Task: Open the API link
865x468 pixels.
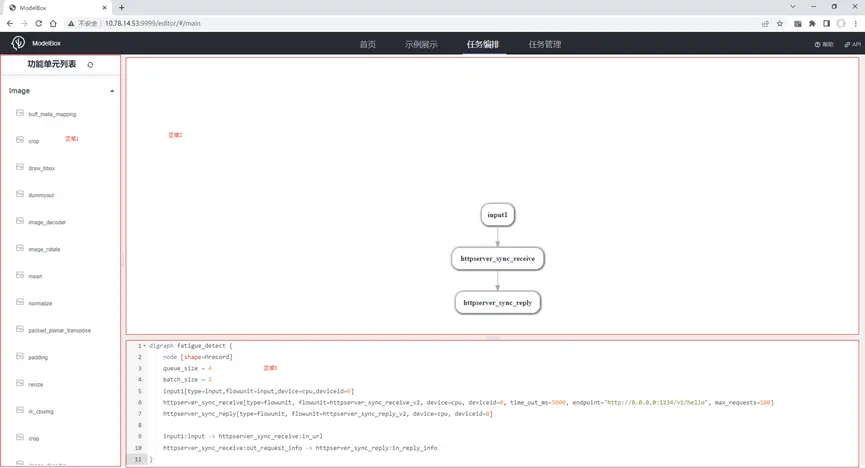Action: point(852,44)
